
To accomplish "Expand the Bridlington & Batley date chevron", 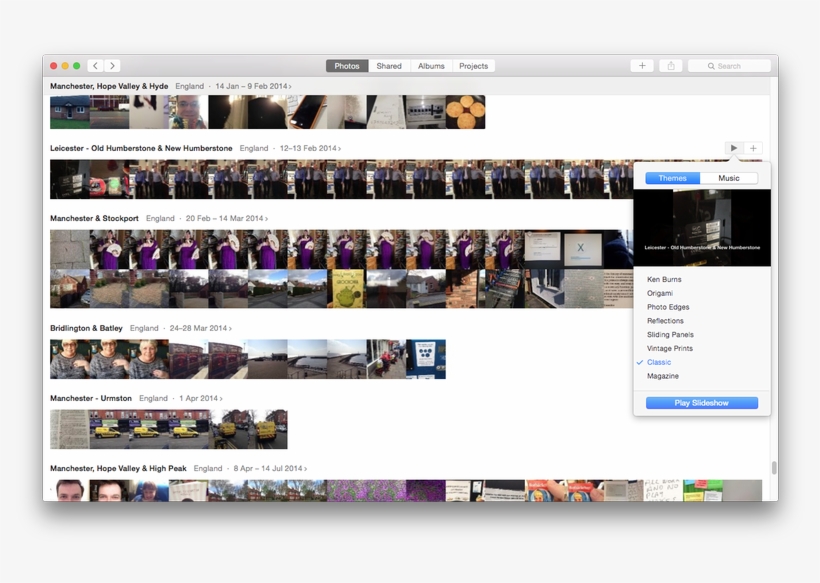I will 231,327.
